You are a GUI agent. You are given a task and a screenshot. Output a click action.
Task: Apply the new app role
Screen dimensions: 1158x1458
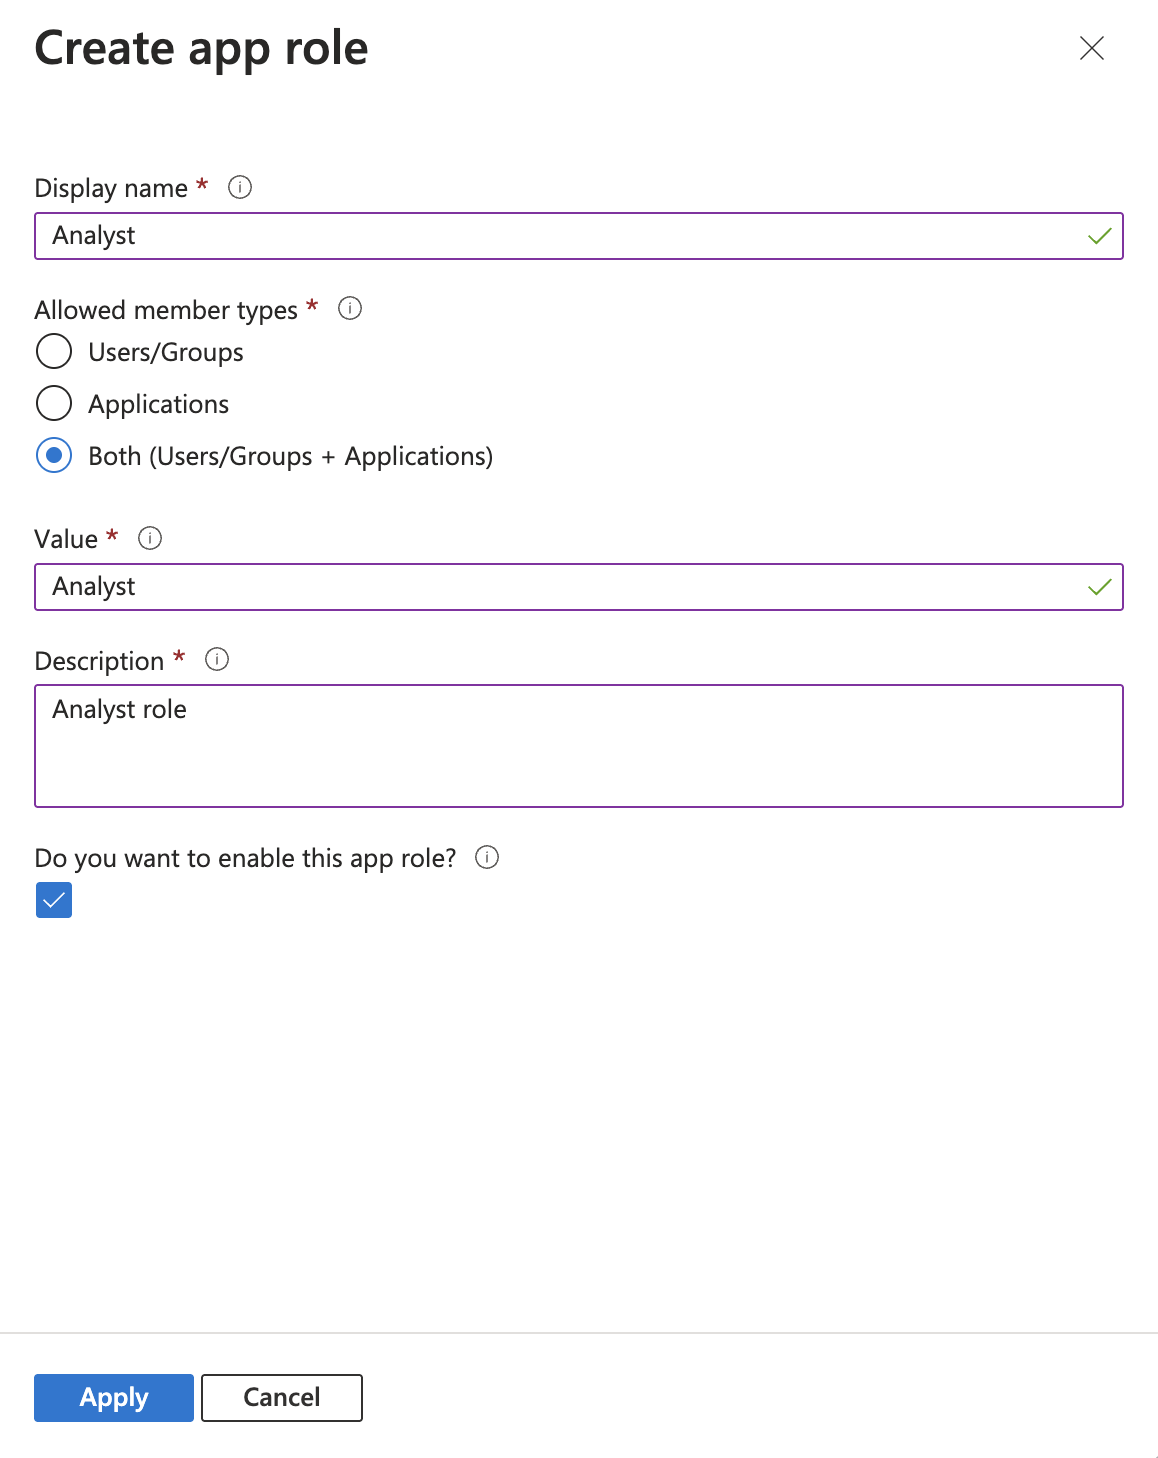112,1397
